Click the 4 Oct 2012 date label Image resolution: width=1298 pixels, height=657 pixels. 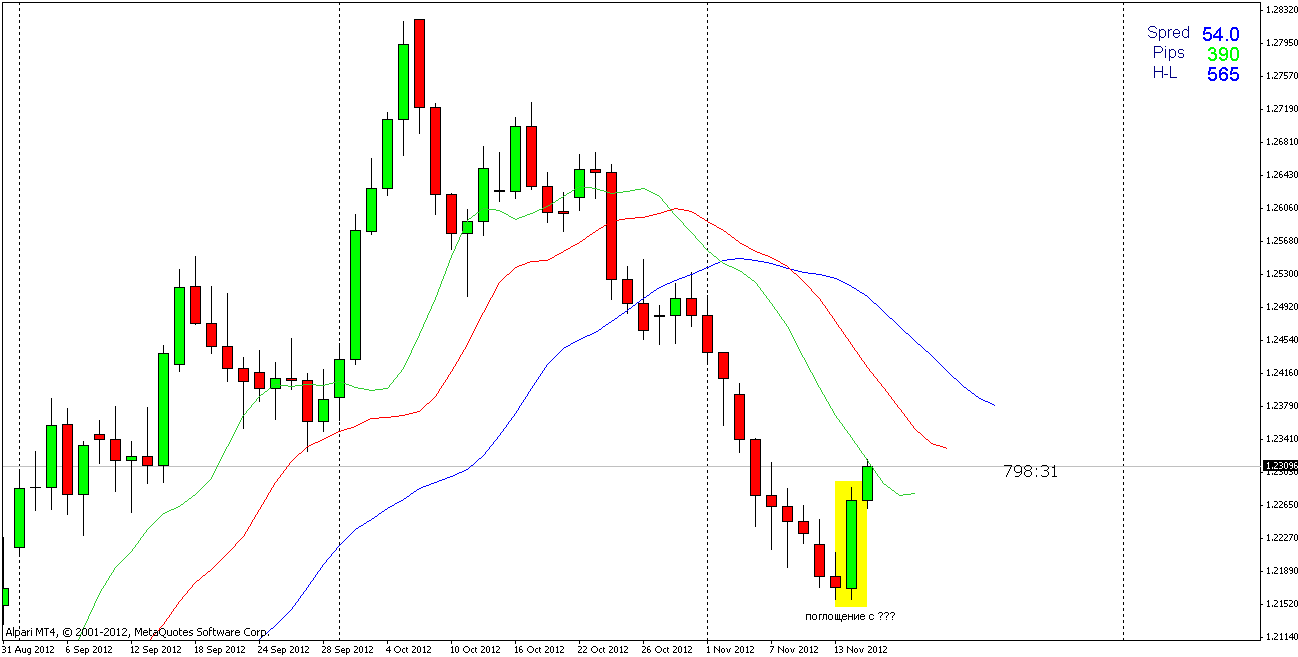(409, 649)
